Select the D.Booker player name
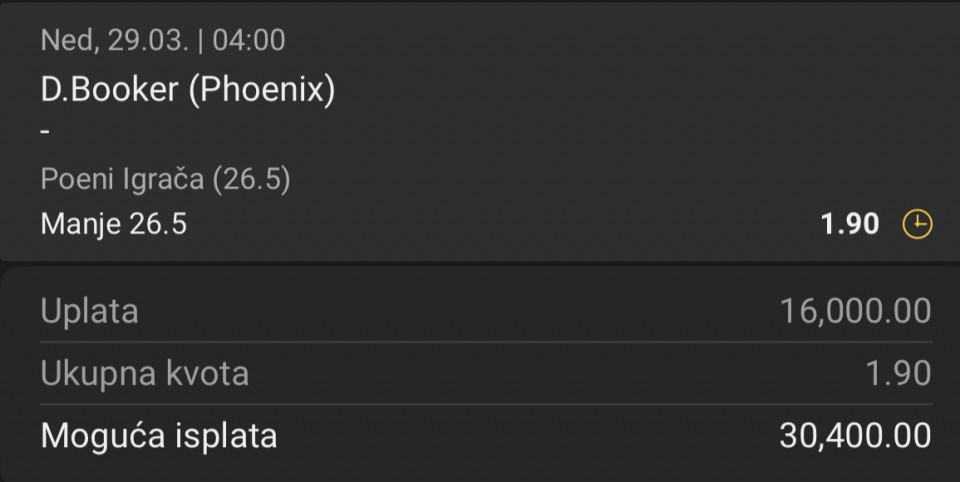 (x=110, y=90)
